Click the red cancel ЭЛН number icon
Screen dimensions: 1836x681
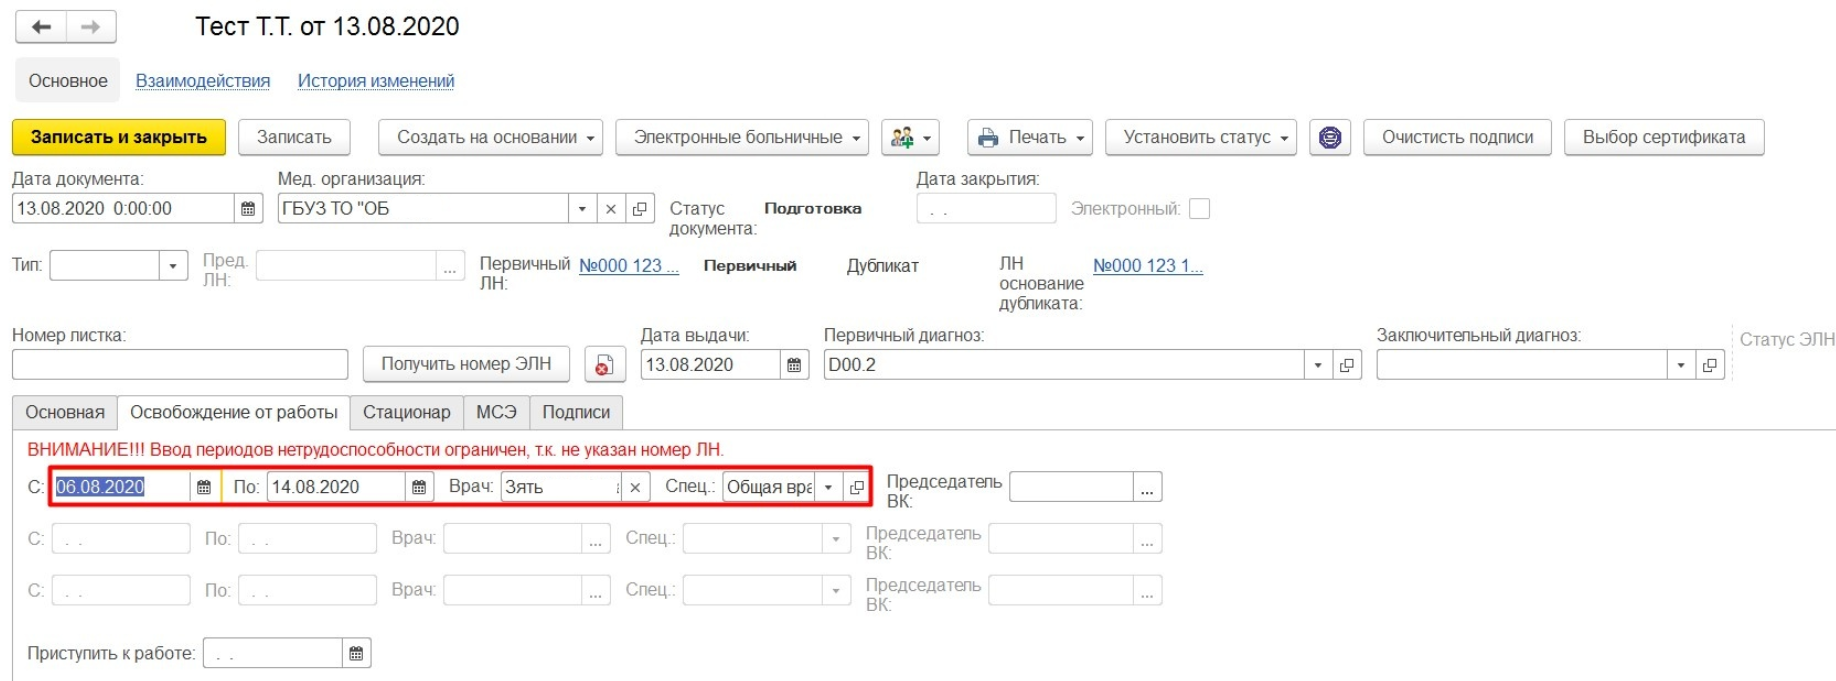604,365
